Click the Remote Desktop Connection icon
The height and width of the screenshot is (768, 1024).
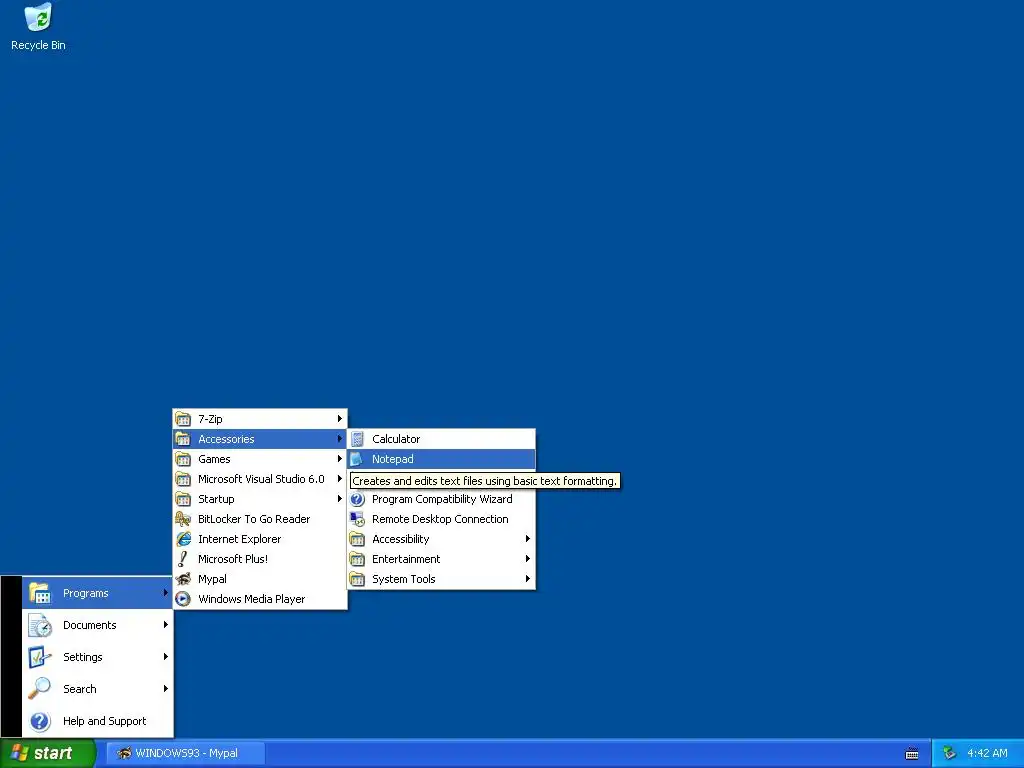(x=357, y=519)
